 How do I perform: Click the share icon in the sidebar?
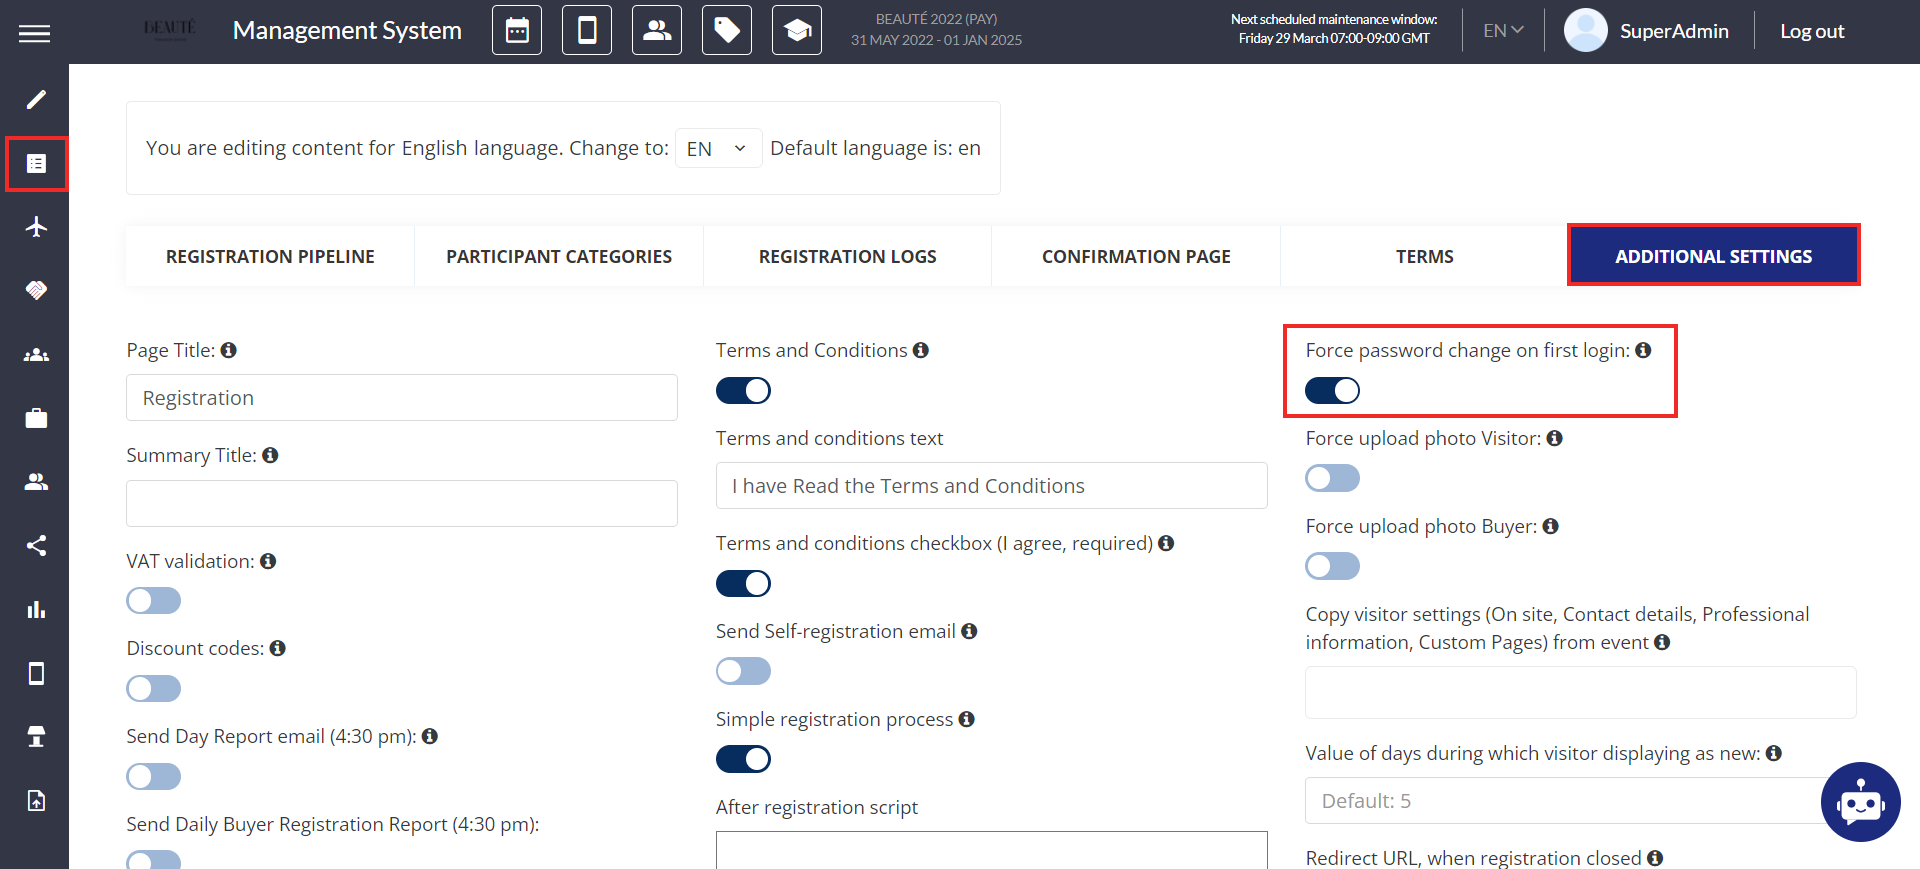(36, 546)
